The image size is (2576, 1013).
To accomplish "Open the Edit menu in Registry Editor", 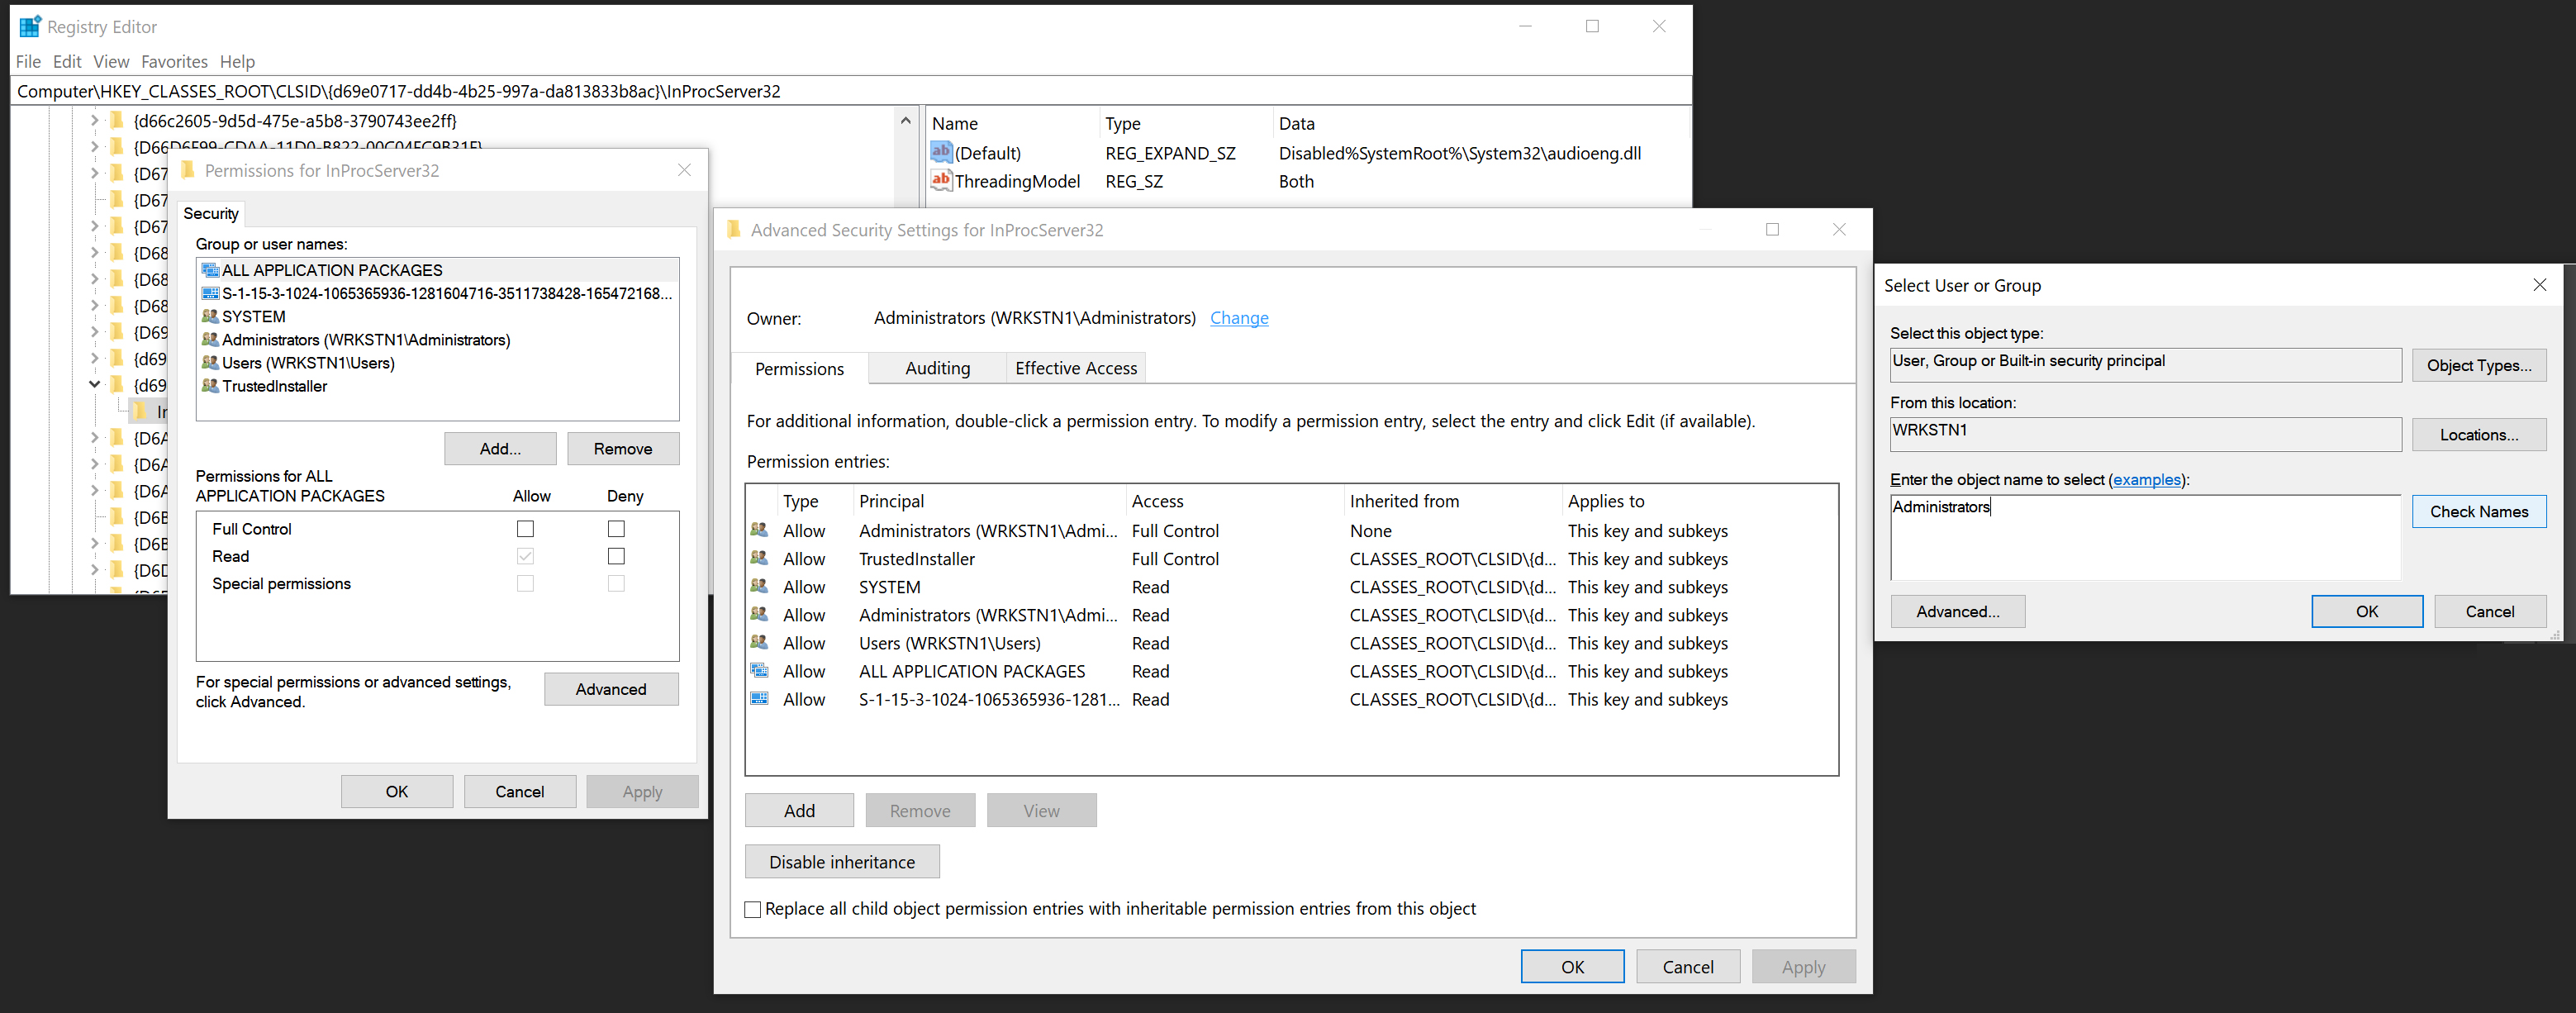I will [x=67, y=61].
